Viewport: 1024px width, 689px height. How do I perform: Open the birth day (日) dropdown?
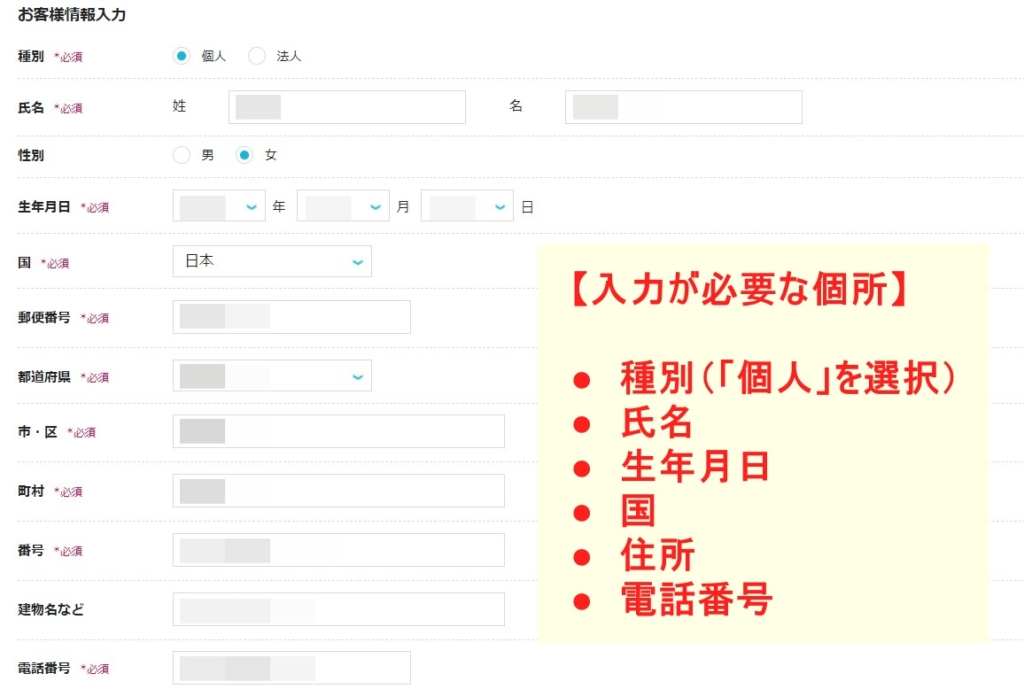tap(467, 206)
